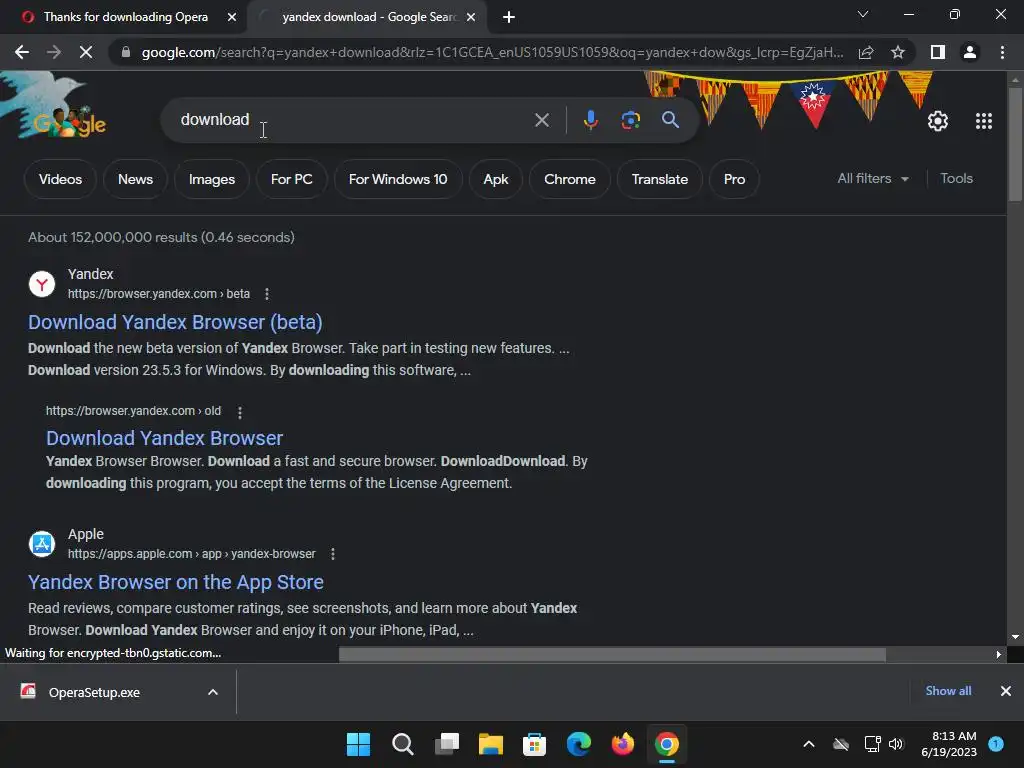Launch Microsoft Edge from taskbar

[579, 744]
